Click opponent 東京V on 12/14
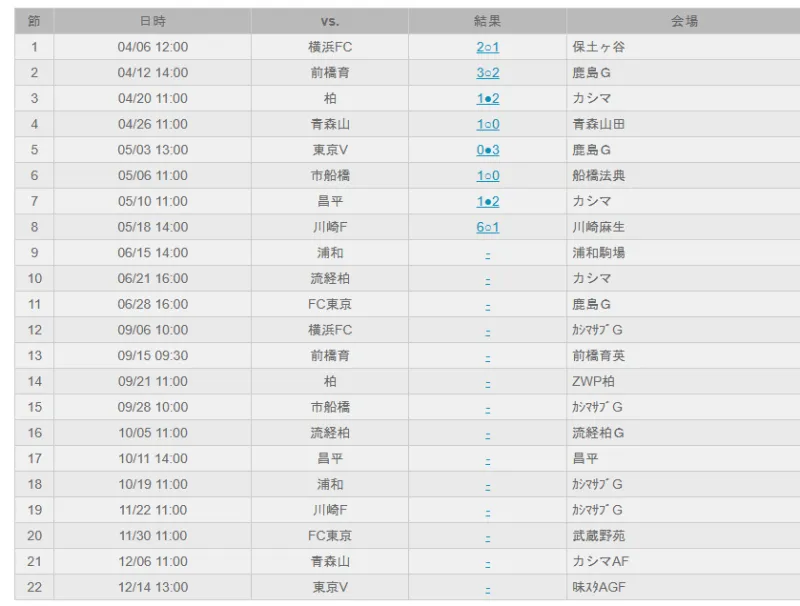800x606 pixels. pos(330,587)
